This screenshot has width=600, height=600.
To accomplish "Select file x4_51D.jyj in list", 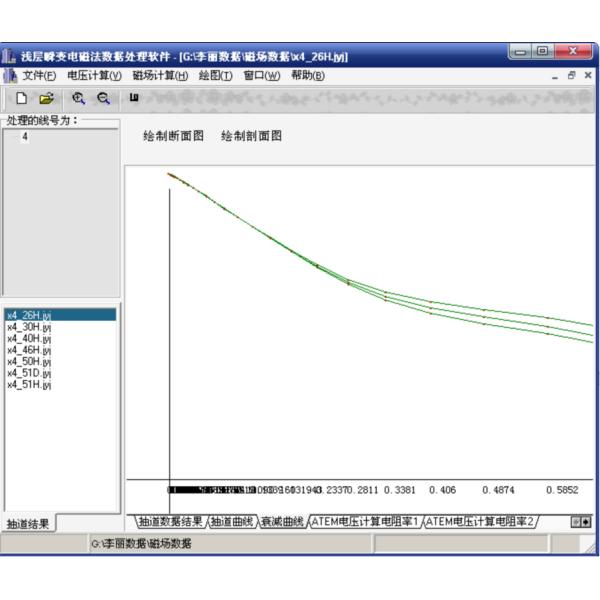I will [30, 373].
